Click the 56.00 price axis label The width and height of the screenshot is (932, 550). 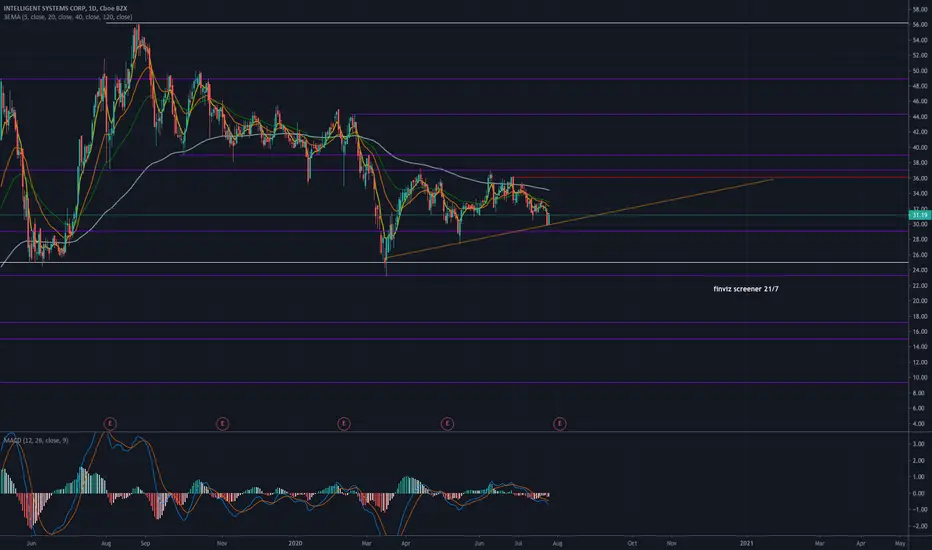point(920,24)
